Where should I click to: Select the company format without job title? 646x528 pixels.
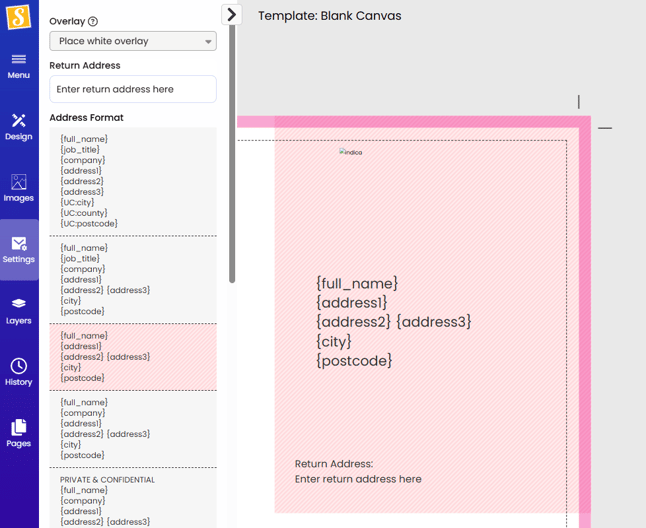point(133,428)
